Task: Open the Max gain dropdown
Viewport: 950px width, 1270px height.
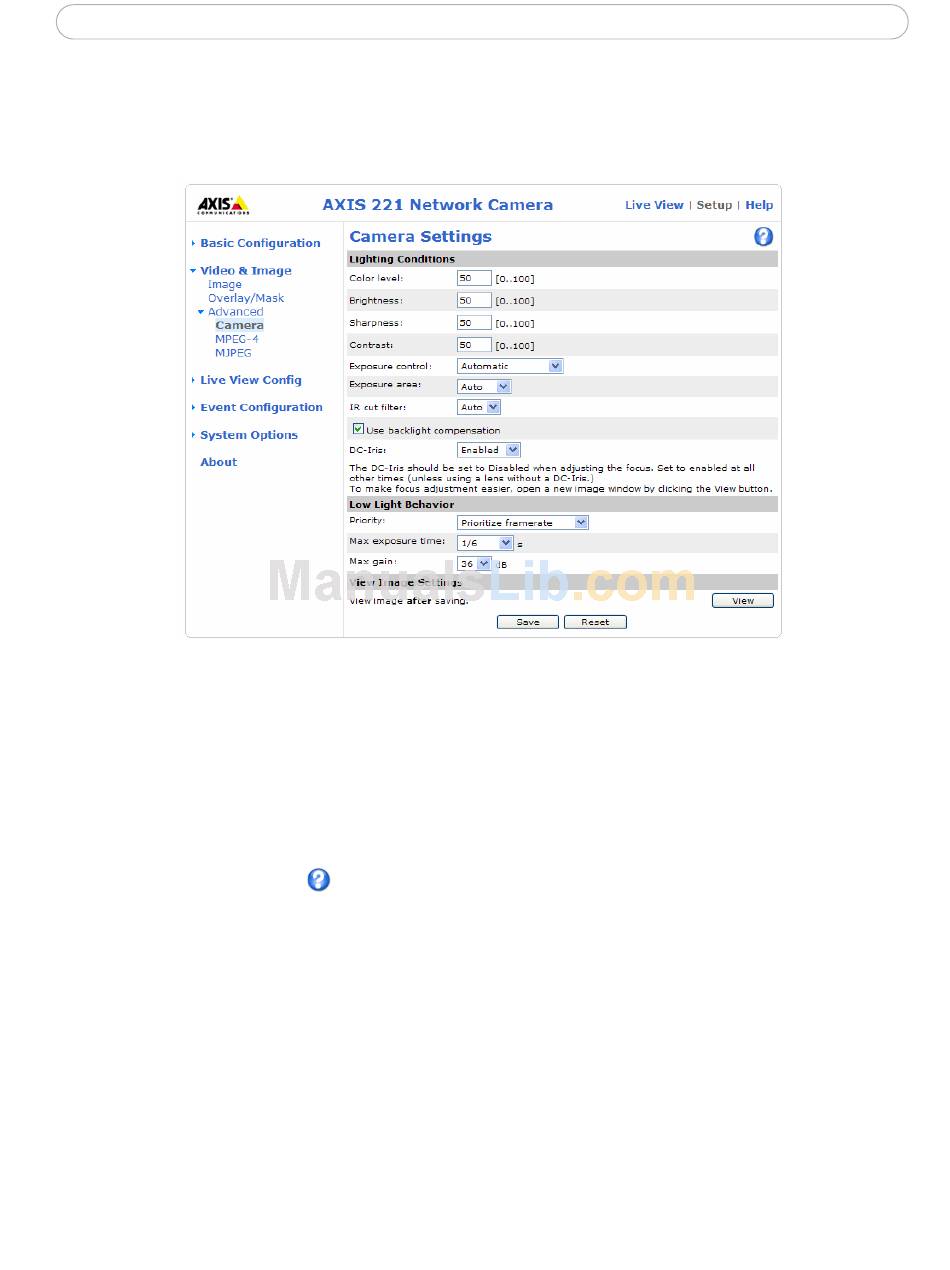Action: pyautogui.click(x=474, y=564)
